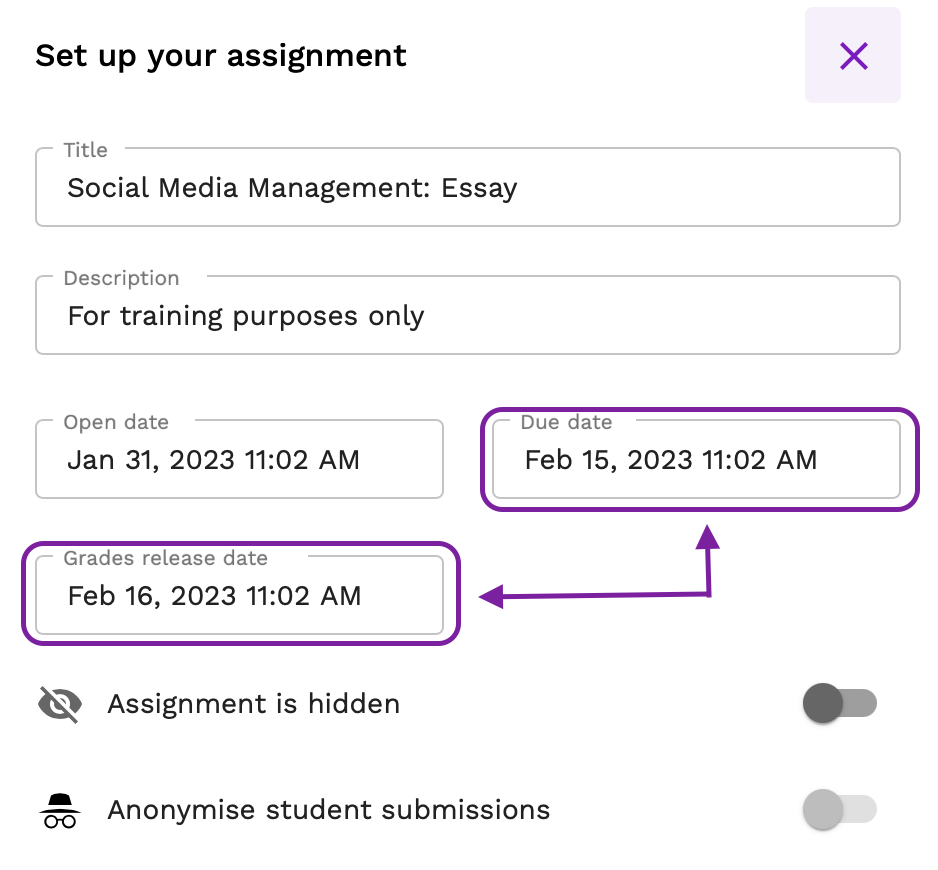Open the Grades release date picker
Screen dimensions: 938x870
pyautogui.click(x=239, y=595)
